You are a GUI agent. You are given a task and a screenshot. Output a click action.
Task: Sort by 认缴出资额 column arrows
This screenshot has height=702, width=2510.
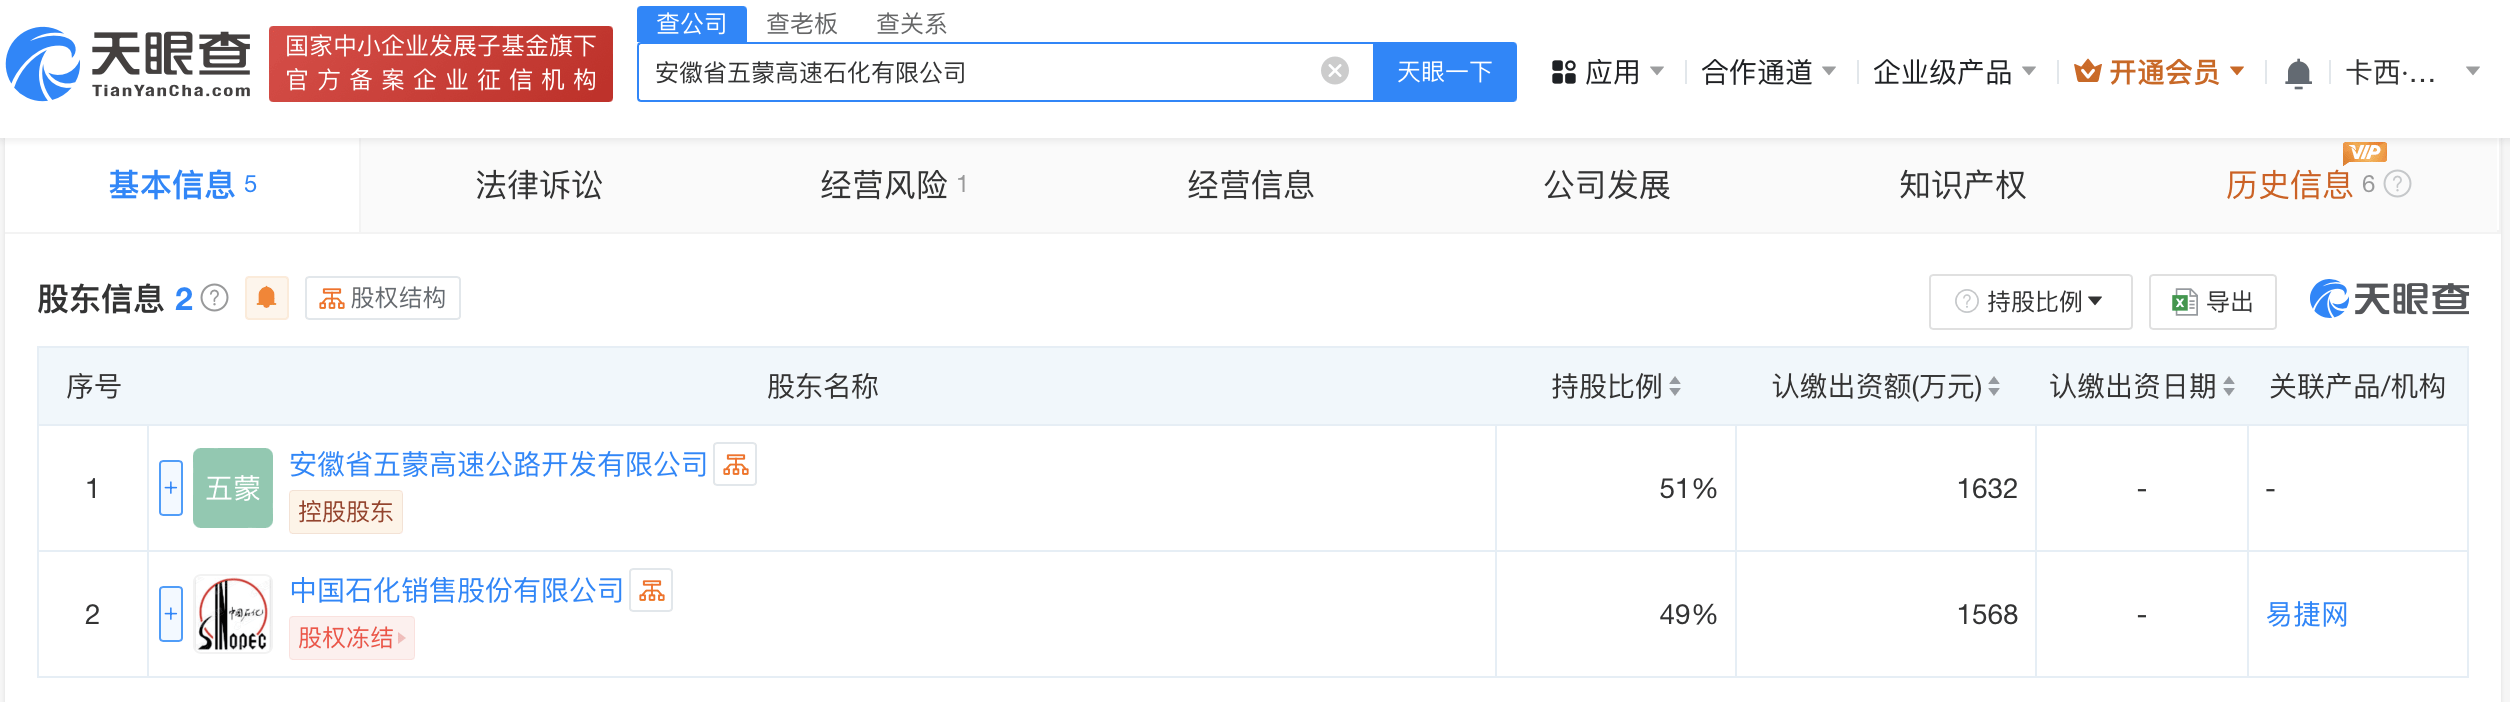[1994, 387]
